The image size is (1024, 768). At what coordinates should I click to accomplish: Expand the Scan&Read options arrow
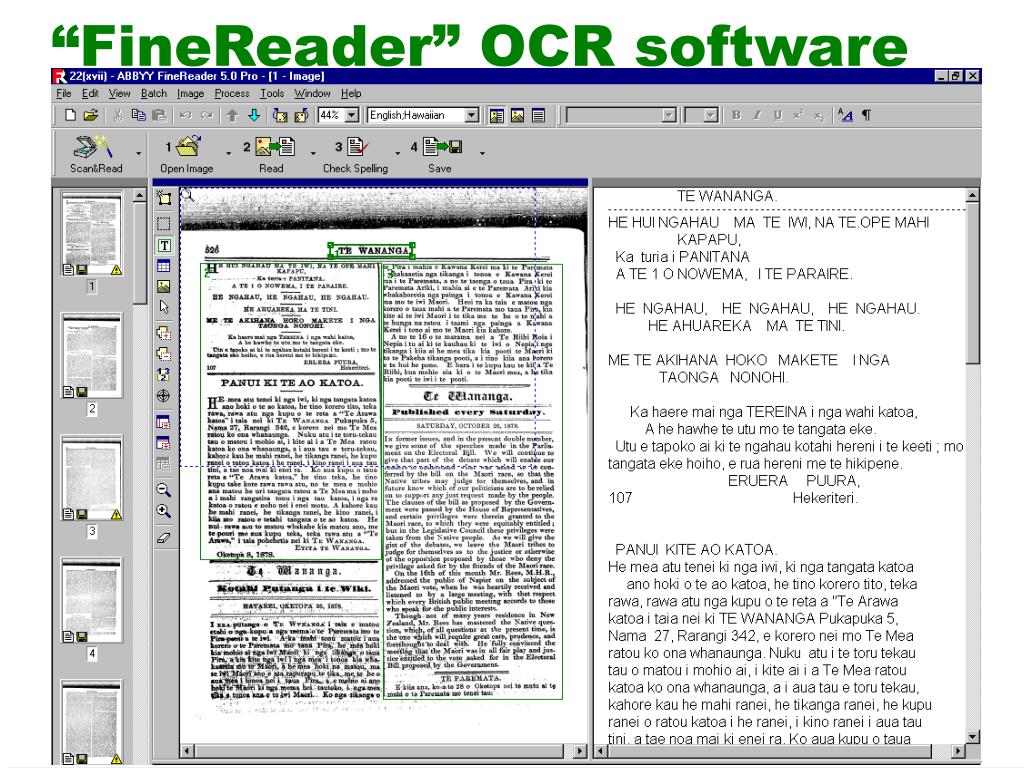[138, 153]
